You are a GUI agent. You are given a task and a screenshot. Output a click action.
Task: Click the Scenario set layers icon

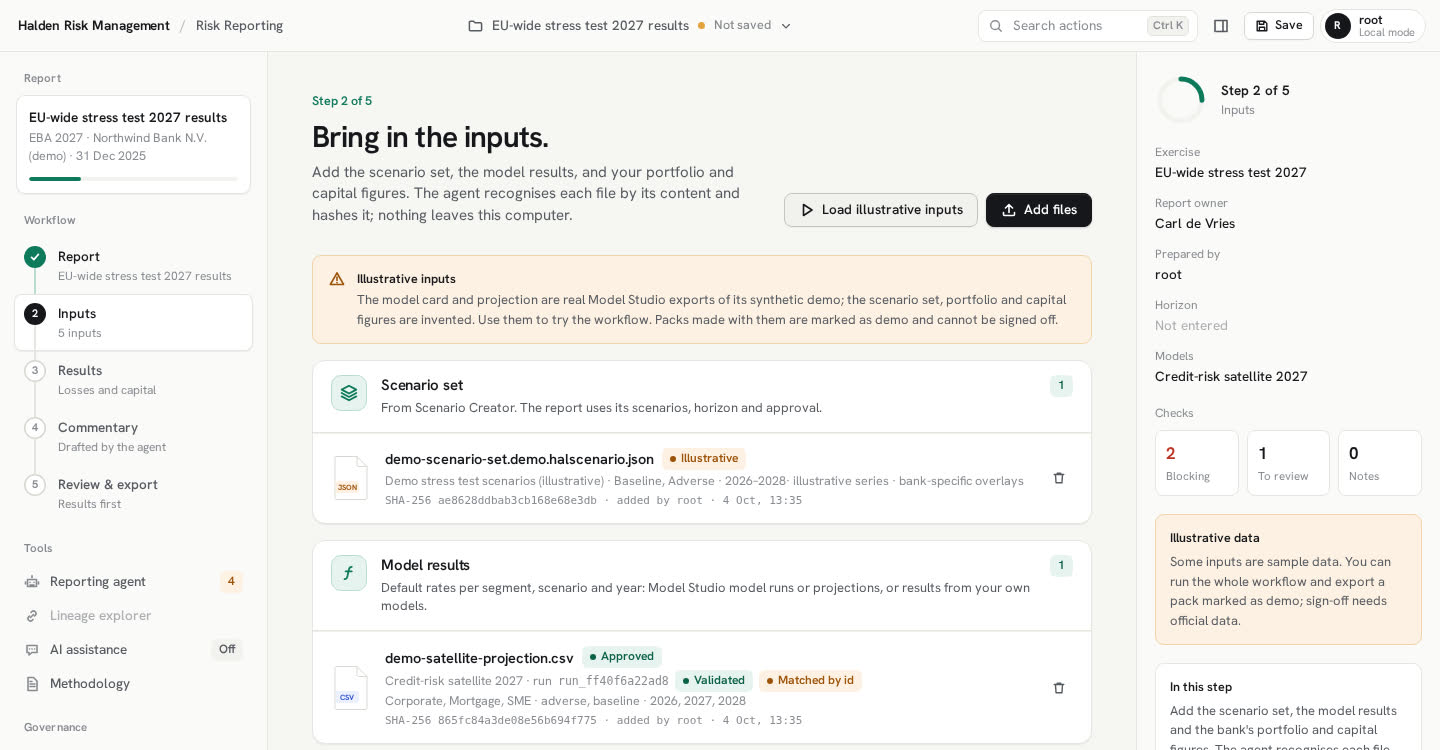[x=349, y=393]
